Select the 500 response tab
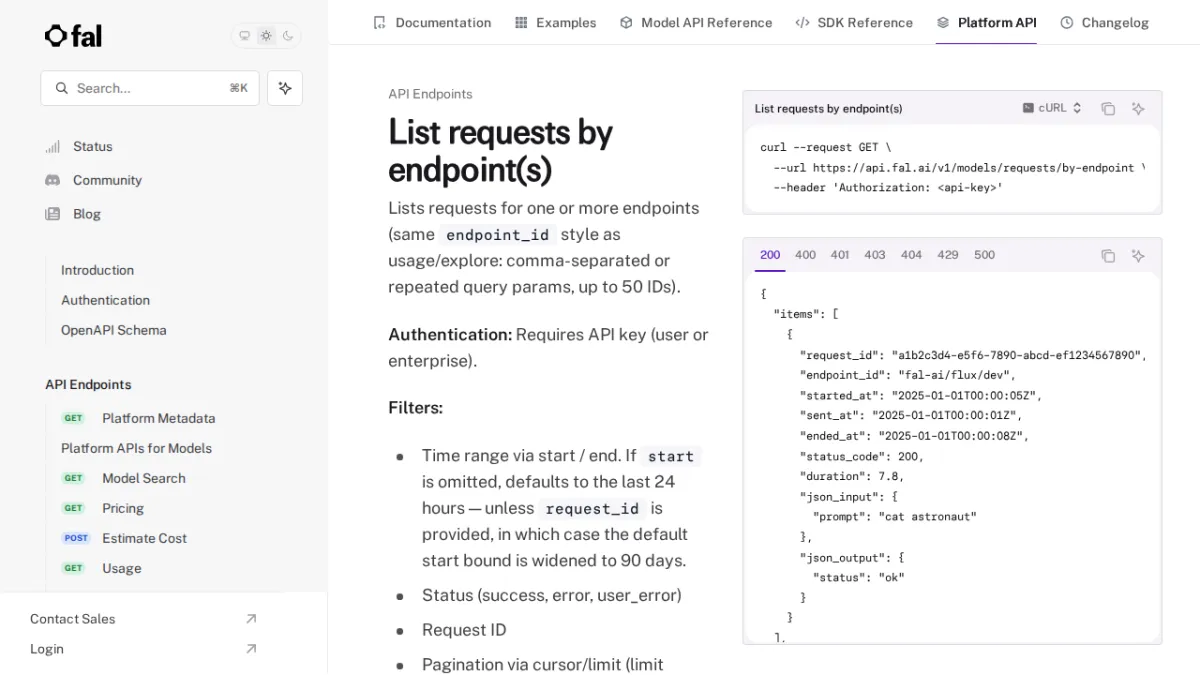This screenshot has width=1200, height=675. pyautogui.click(x=985, y=255)
